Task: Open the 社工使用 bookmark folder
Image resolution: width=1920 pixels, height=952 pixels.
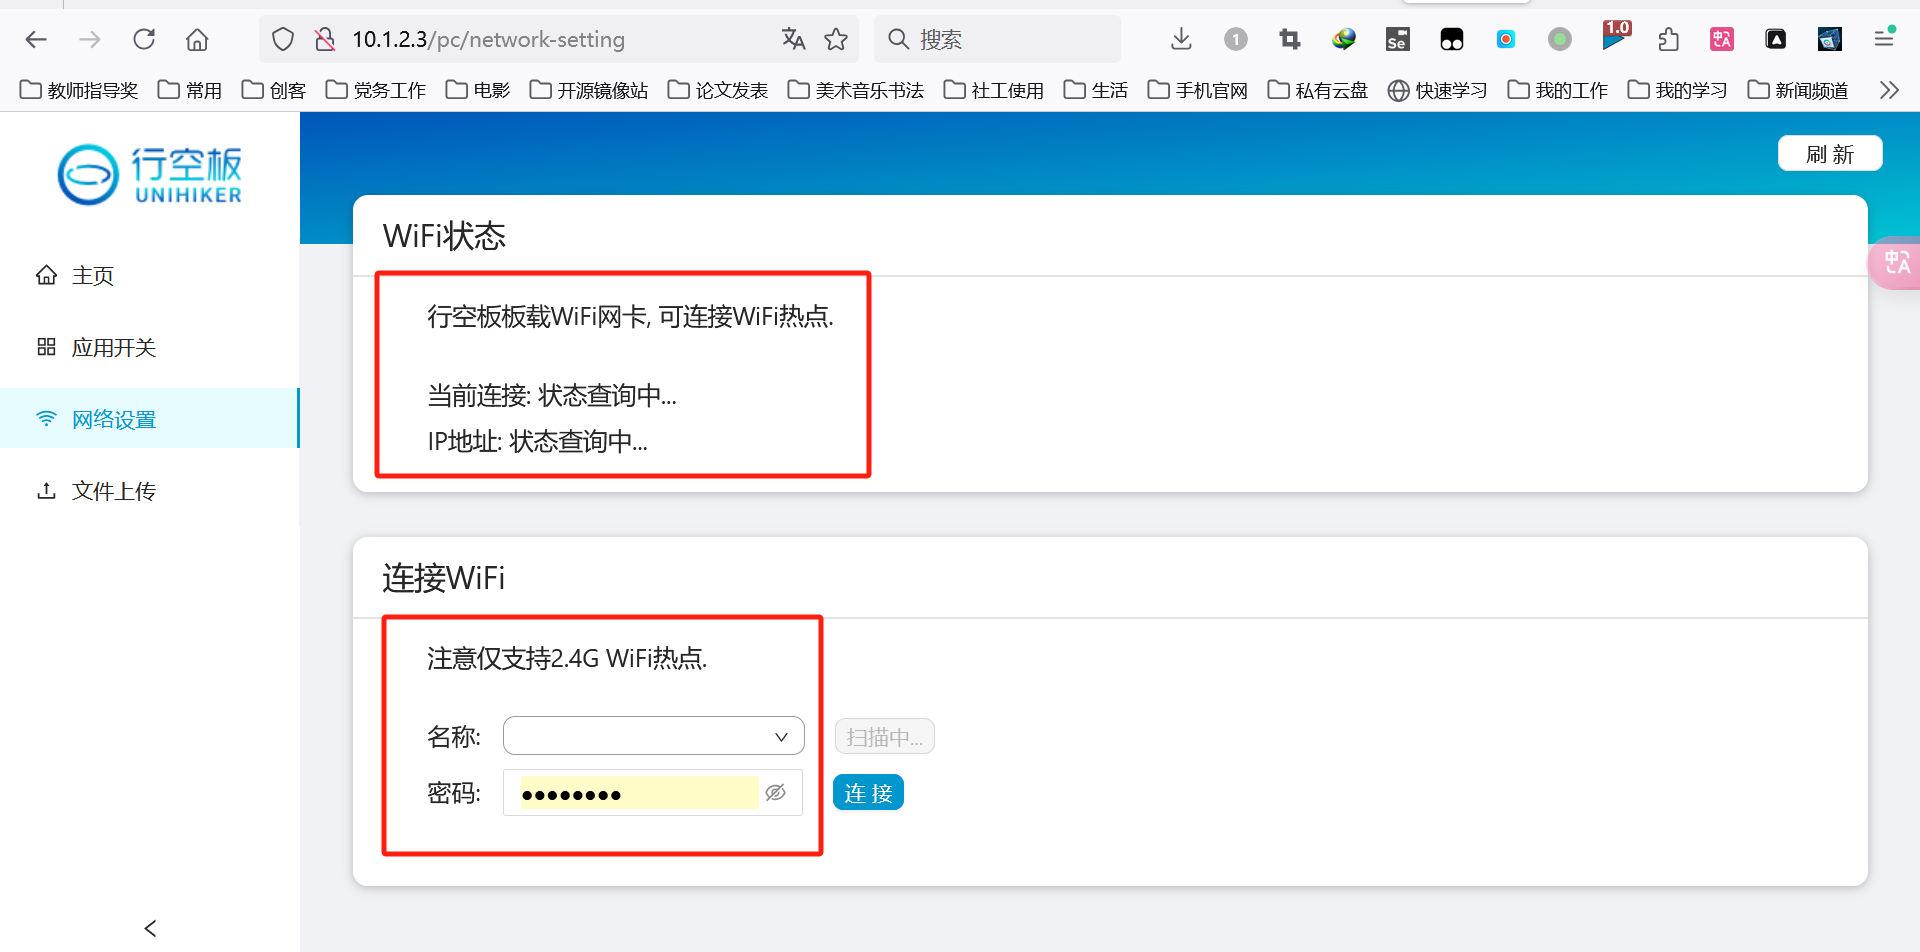Action: [994, 90]
